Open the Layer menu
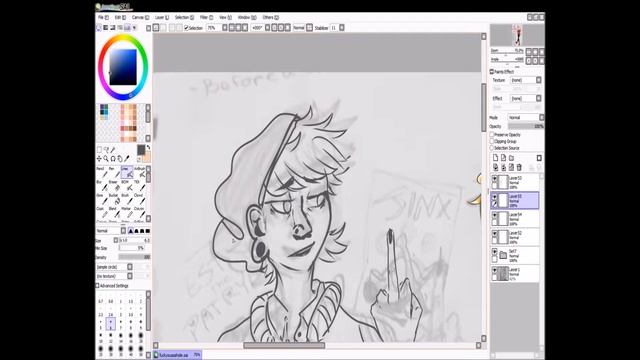640x360 pixels. (x=162, y=18)
